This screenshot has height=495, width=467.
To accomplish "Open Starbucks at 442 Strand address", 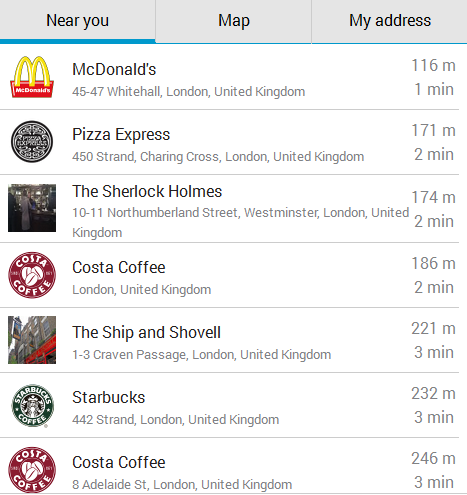I will (176, 420).
